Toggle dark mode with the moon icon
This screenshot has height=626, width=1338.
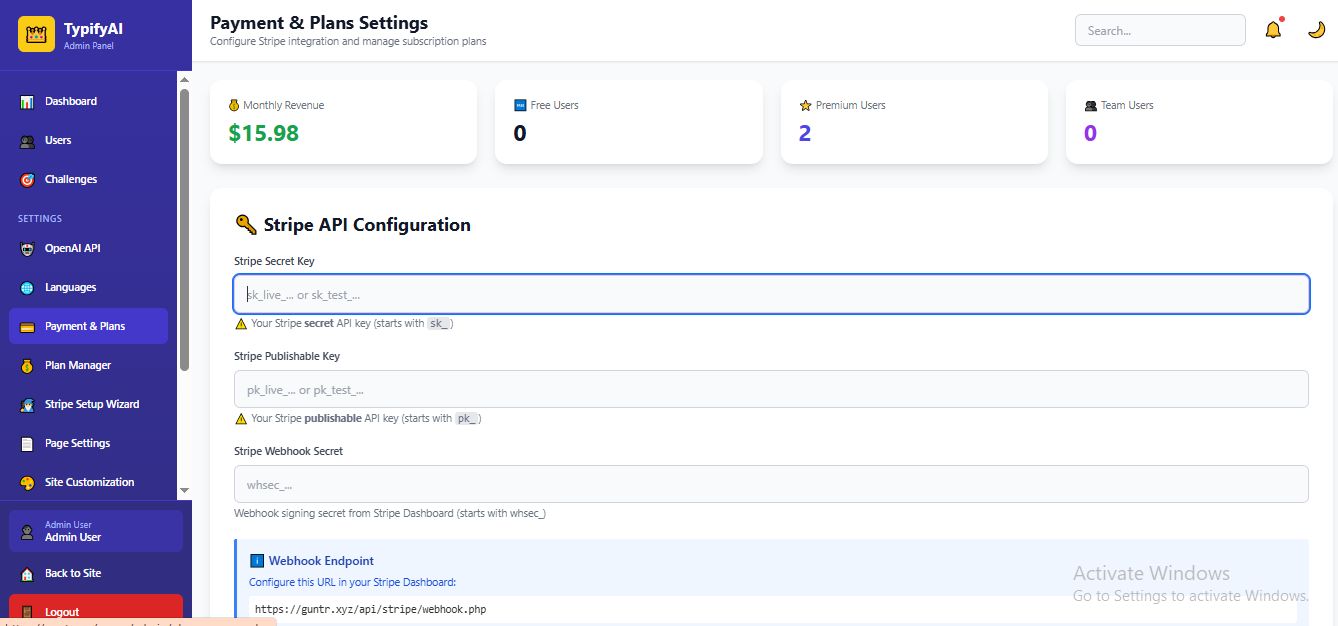(1316, 30)
